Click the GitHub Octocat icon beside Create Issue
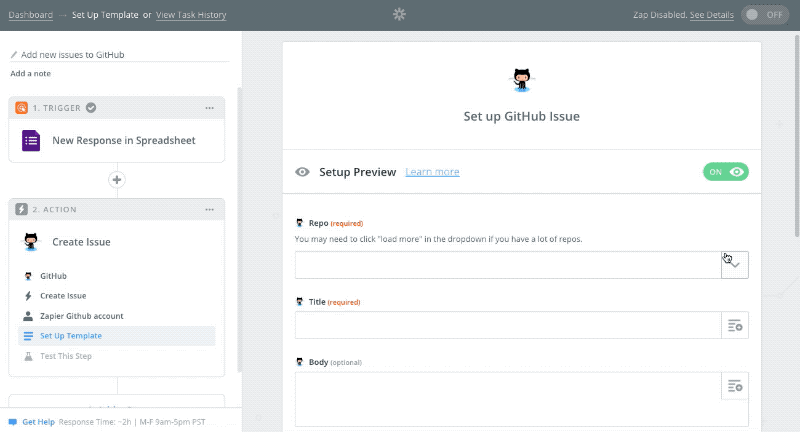This screenshot has width=800, height=432. [31, 242]
